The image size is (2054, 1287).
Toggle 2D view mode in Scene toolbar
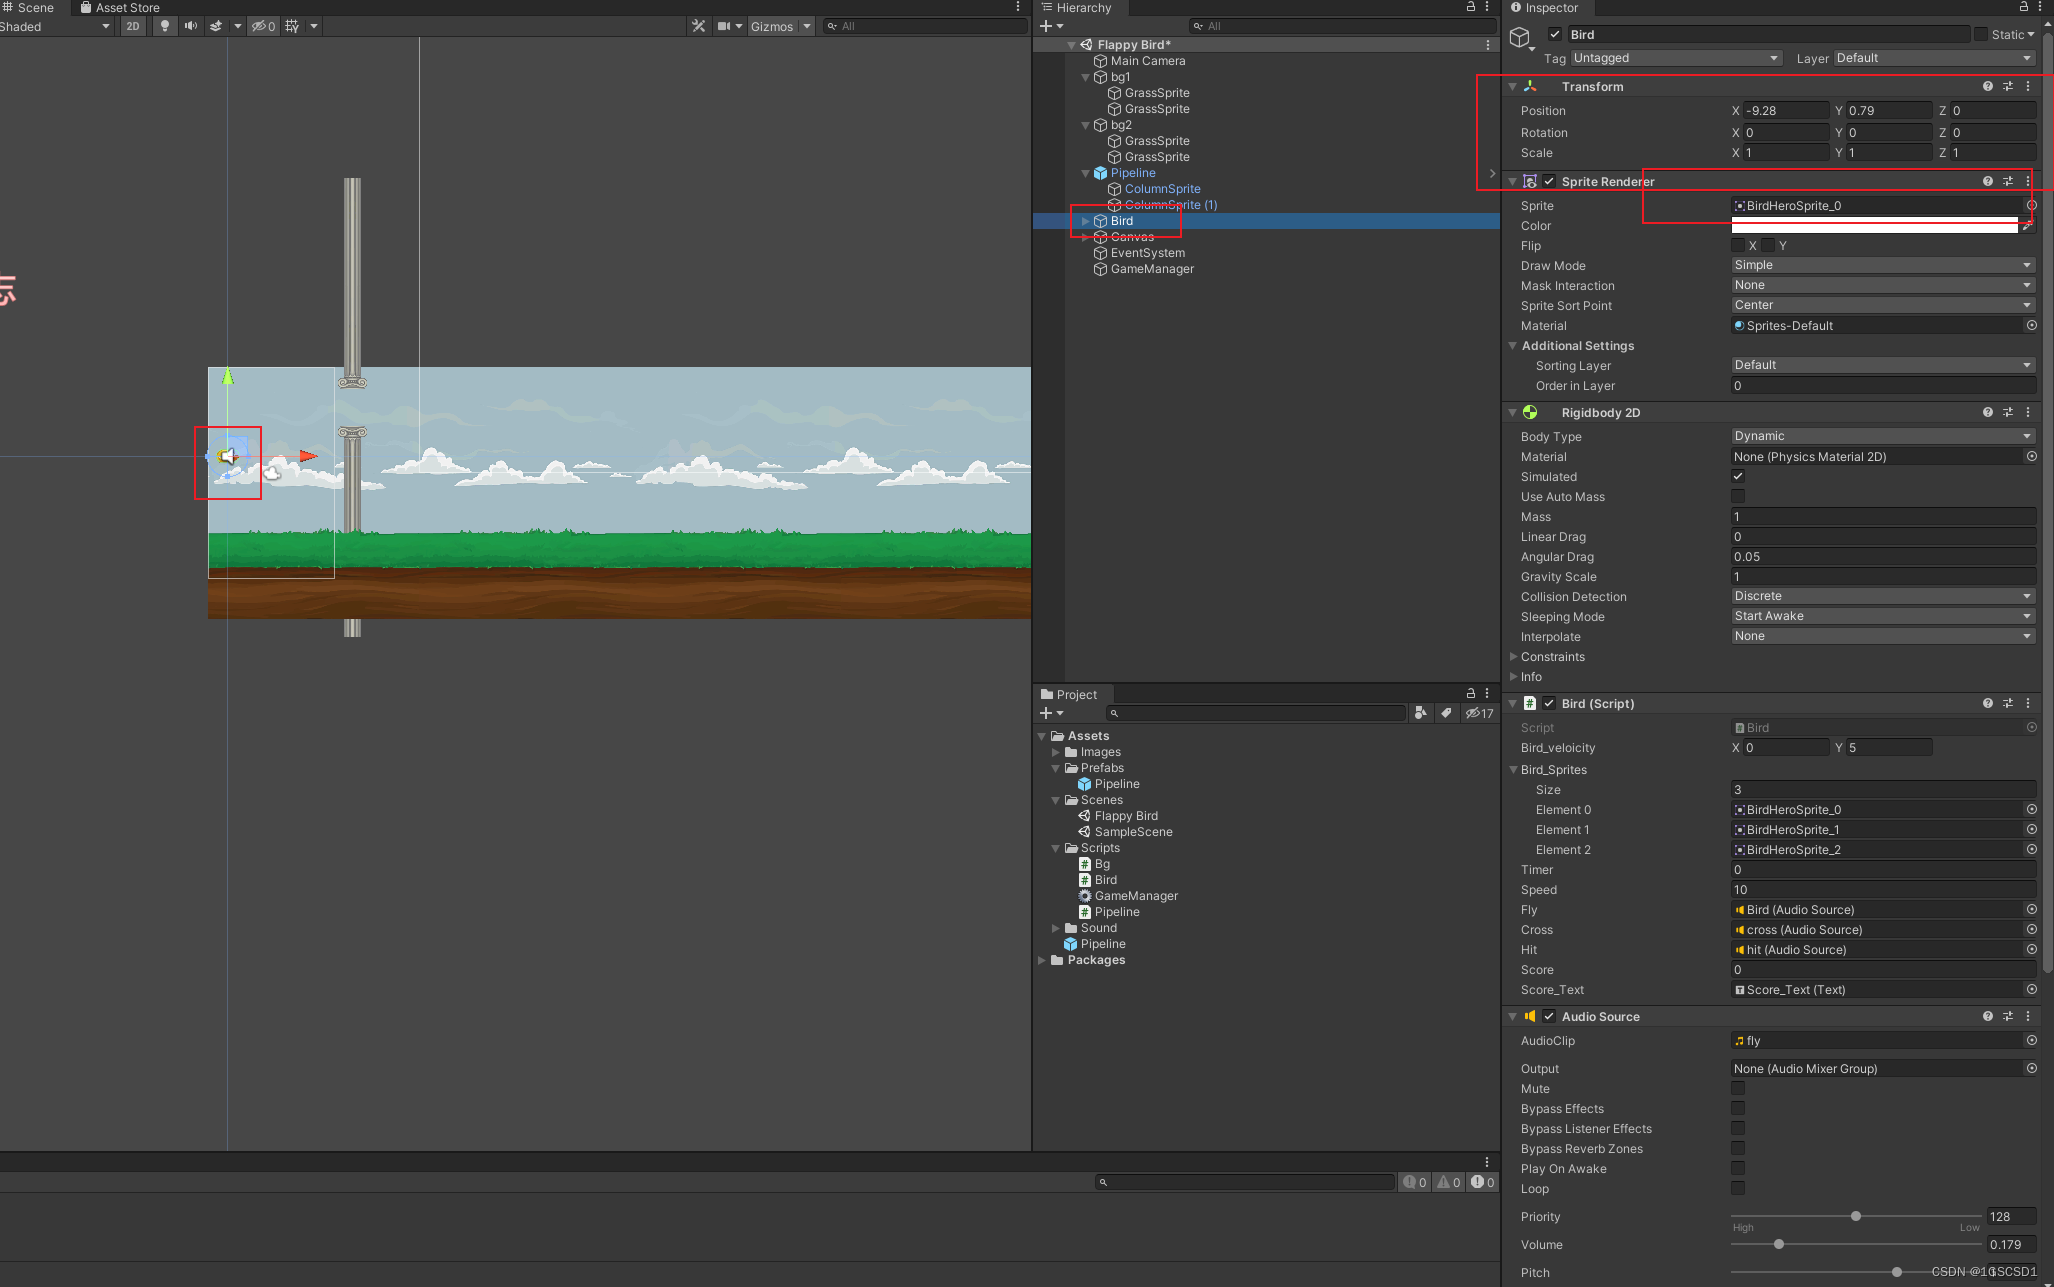click(133, 26)
